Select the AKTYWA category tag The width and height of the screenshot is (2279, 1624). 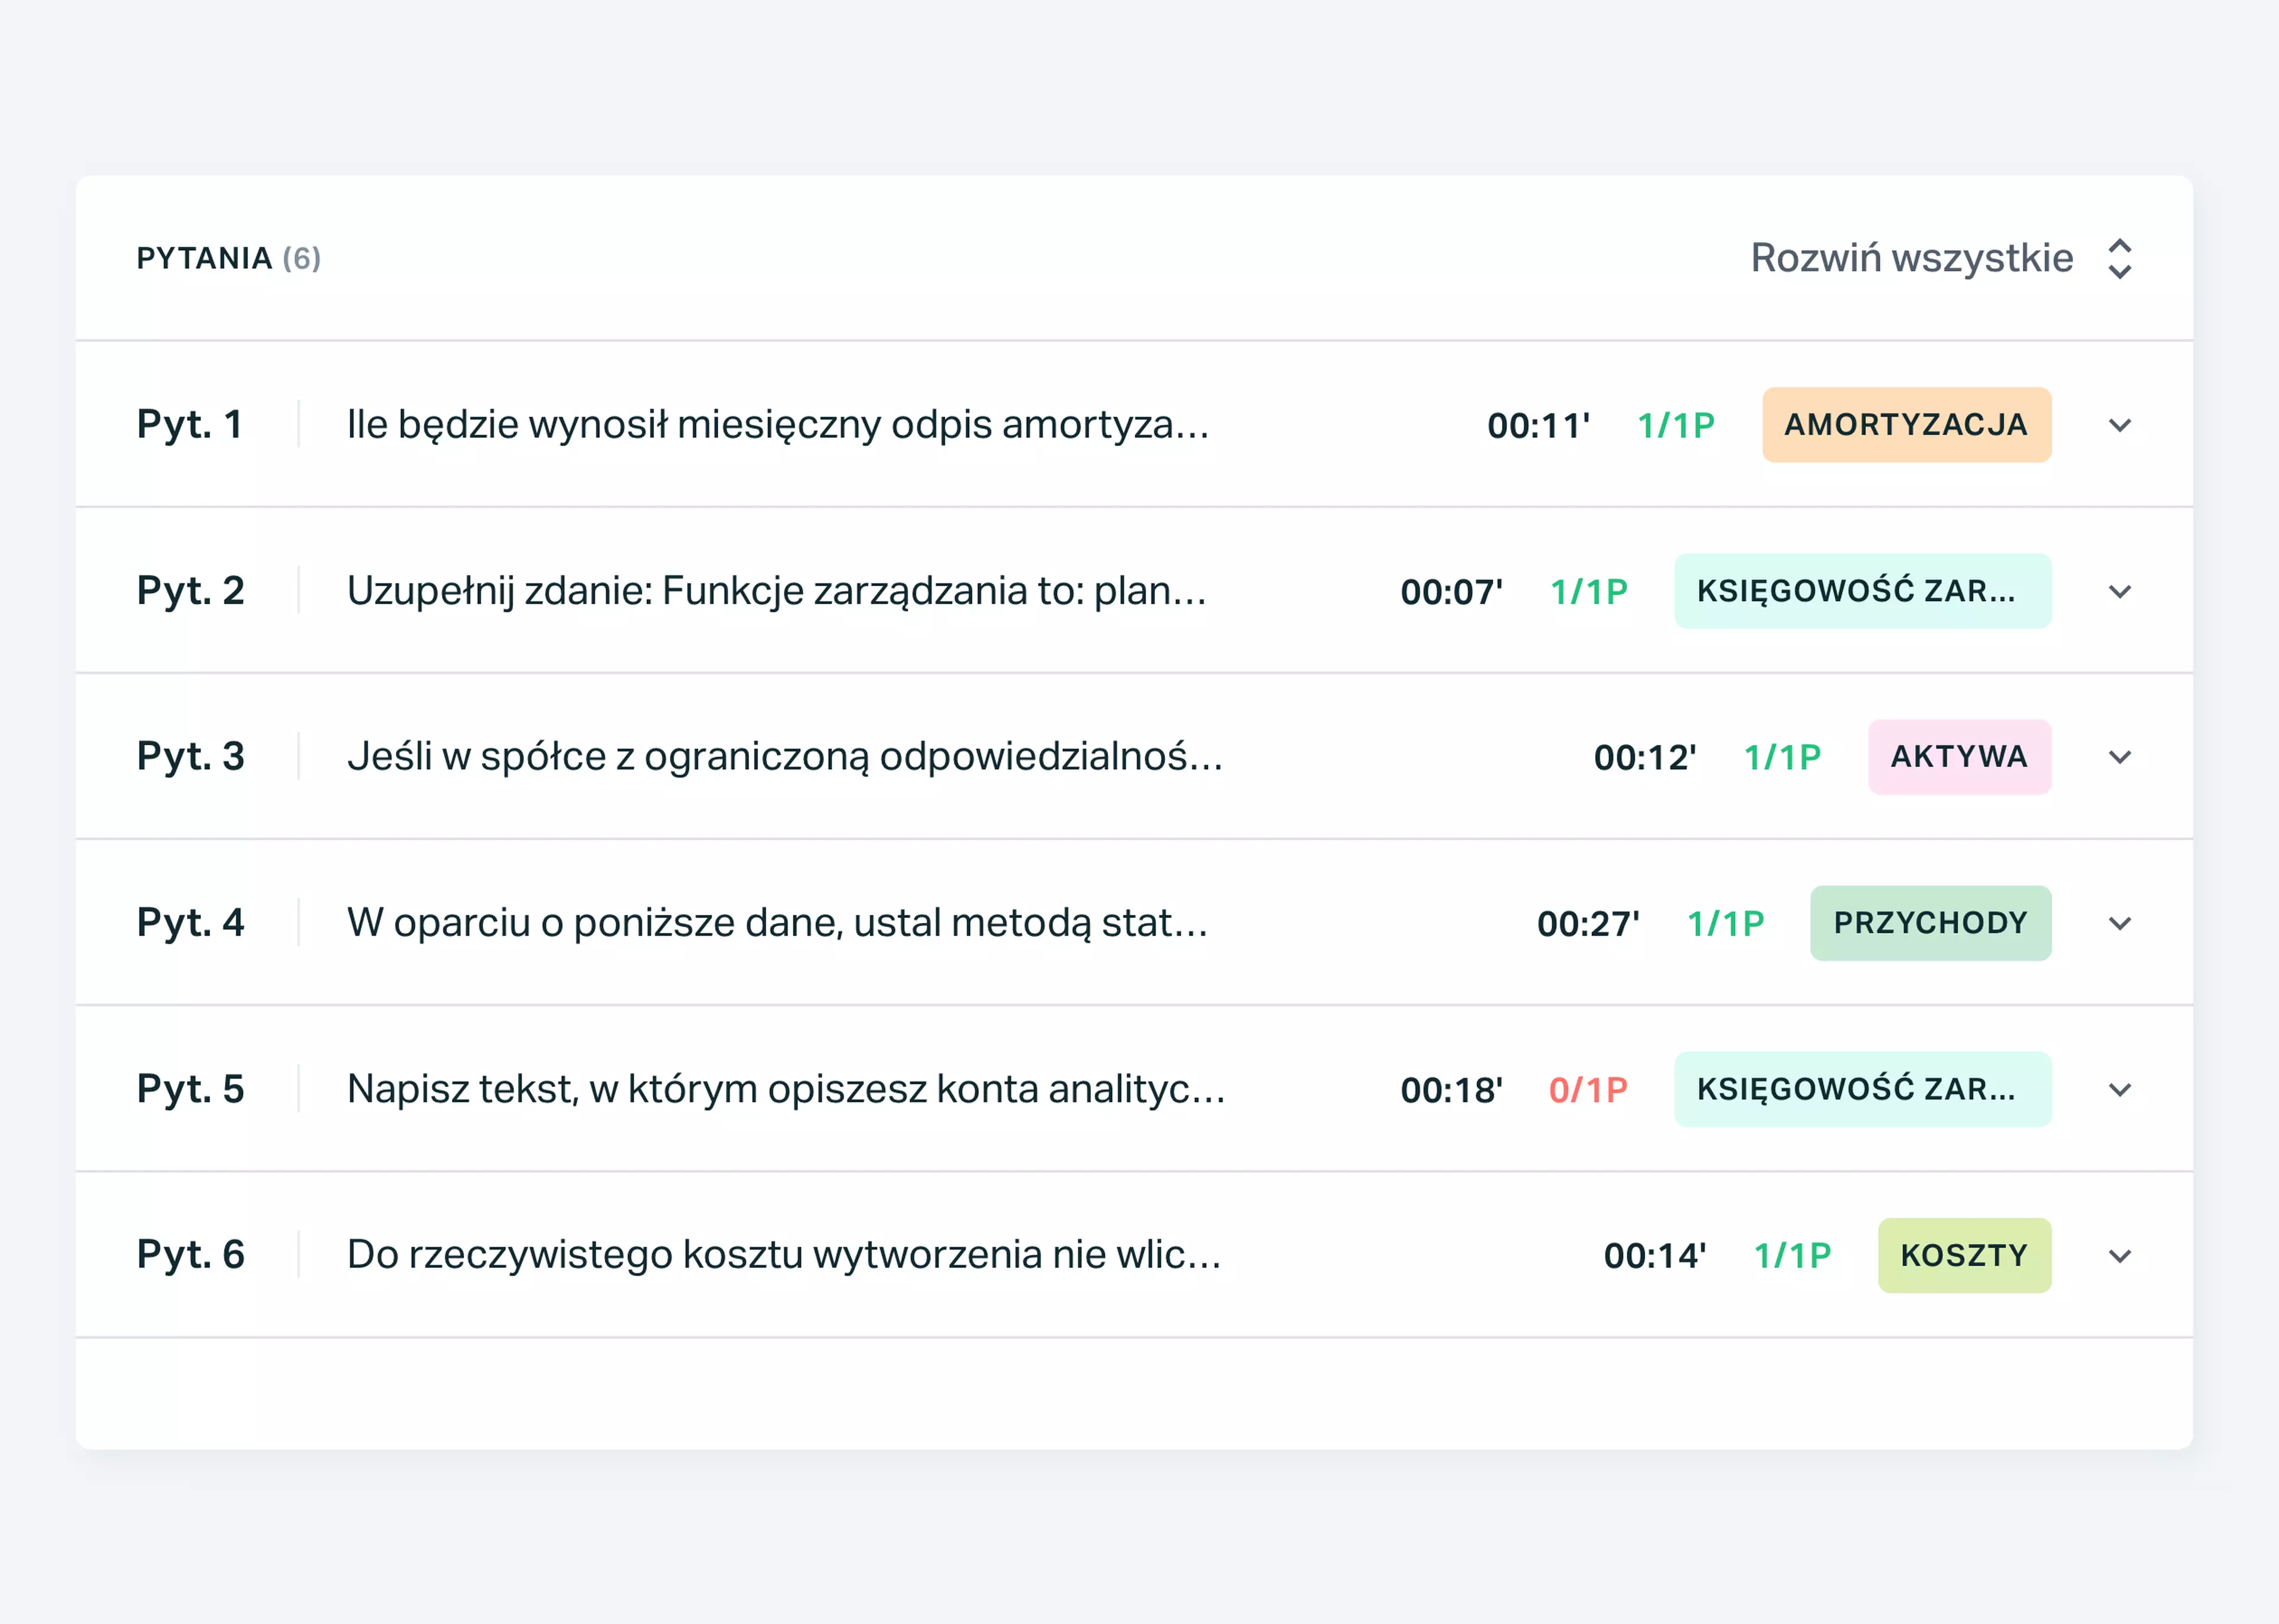click(1959, 757)
